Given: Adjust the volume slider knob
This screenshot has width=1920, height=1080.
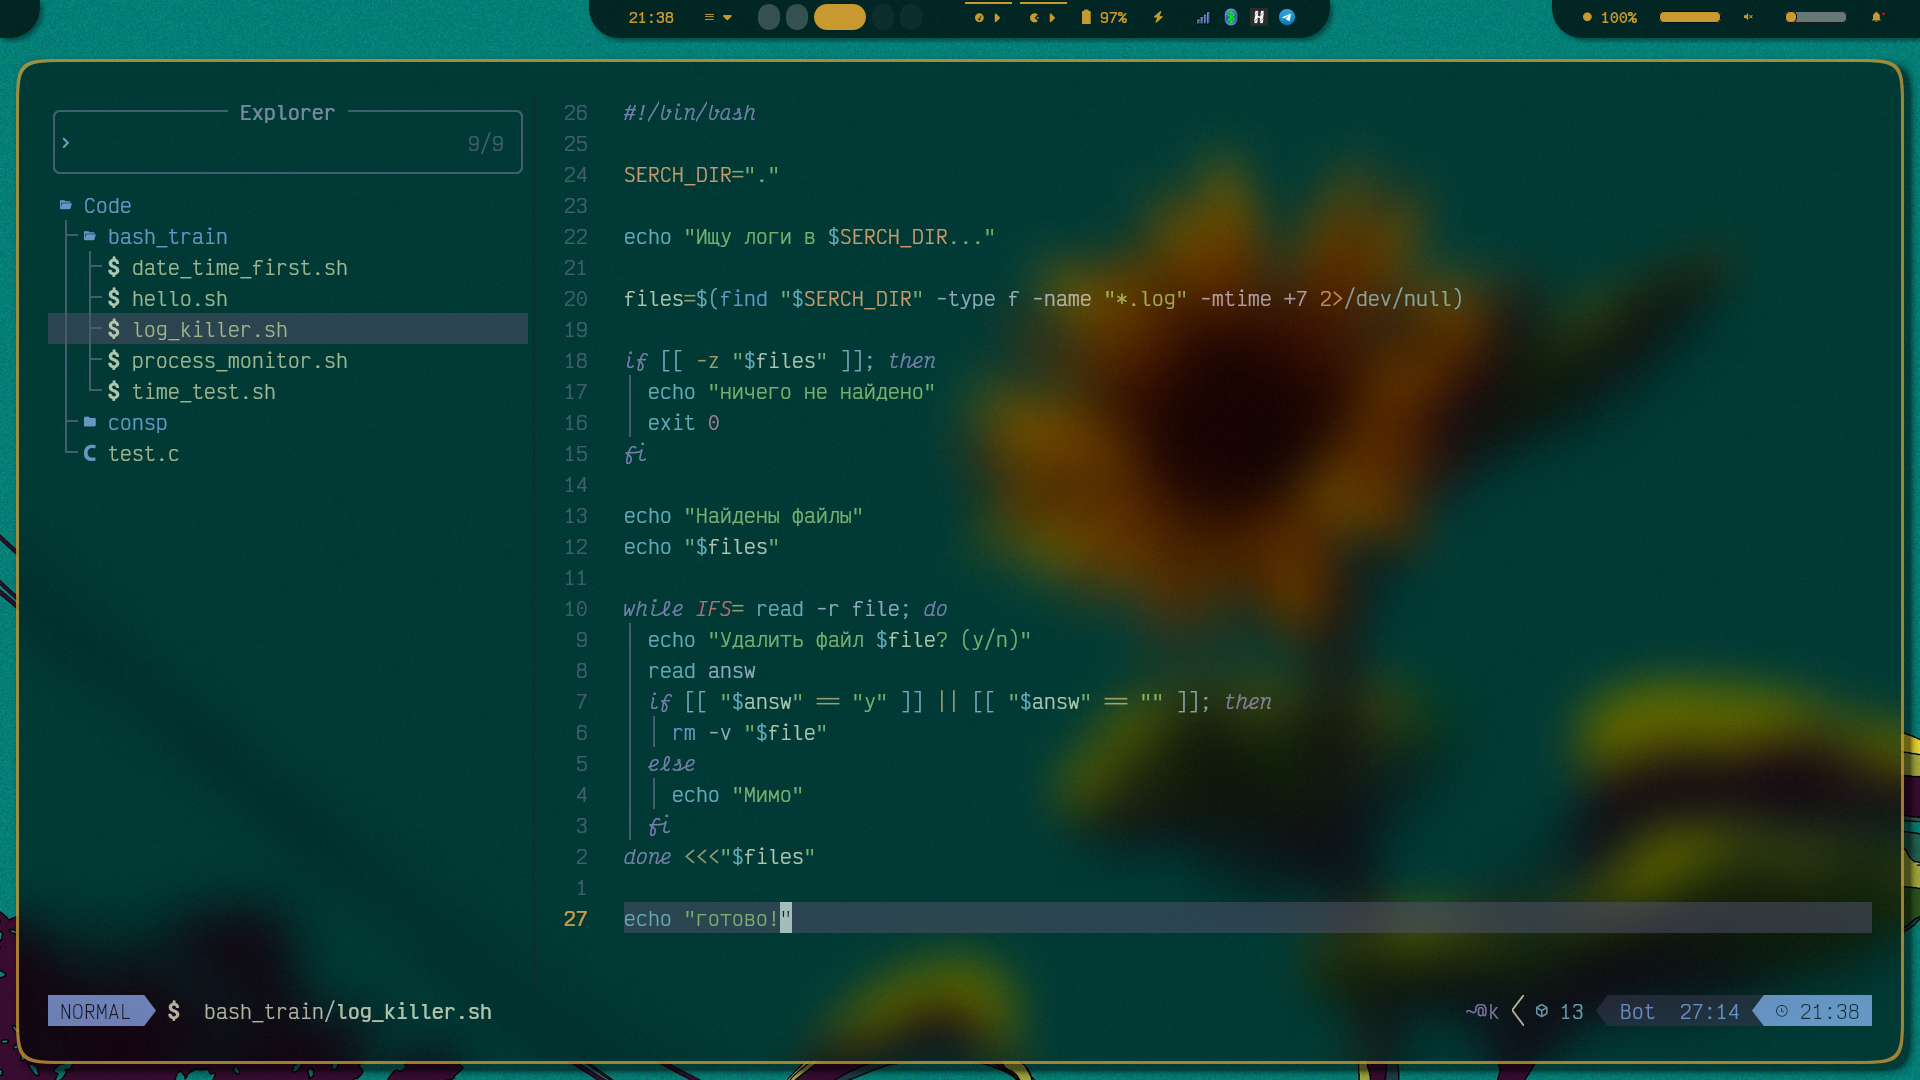Looking at the screenshot, I should [x=1791, y=17].
